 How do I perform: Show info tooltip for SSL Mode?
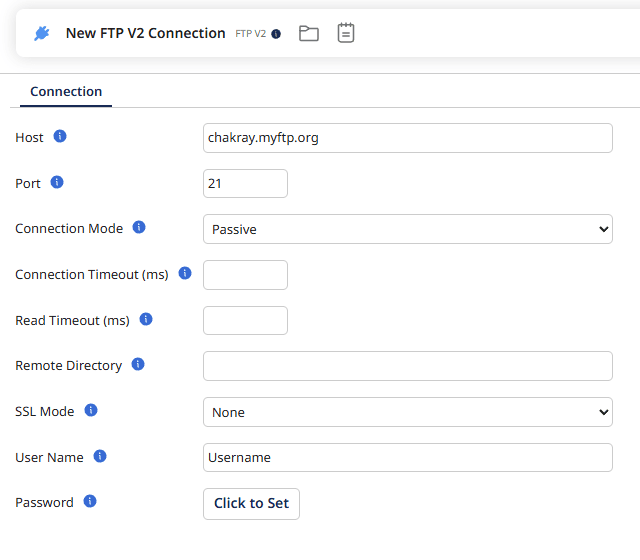pos(91,410)
